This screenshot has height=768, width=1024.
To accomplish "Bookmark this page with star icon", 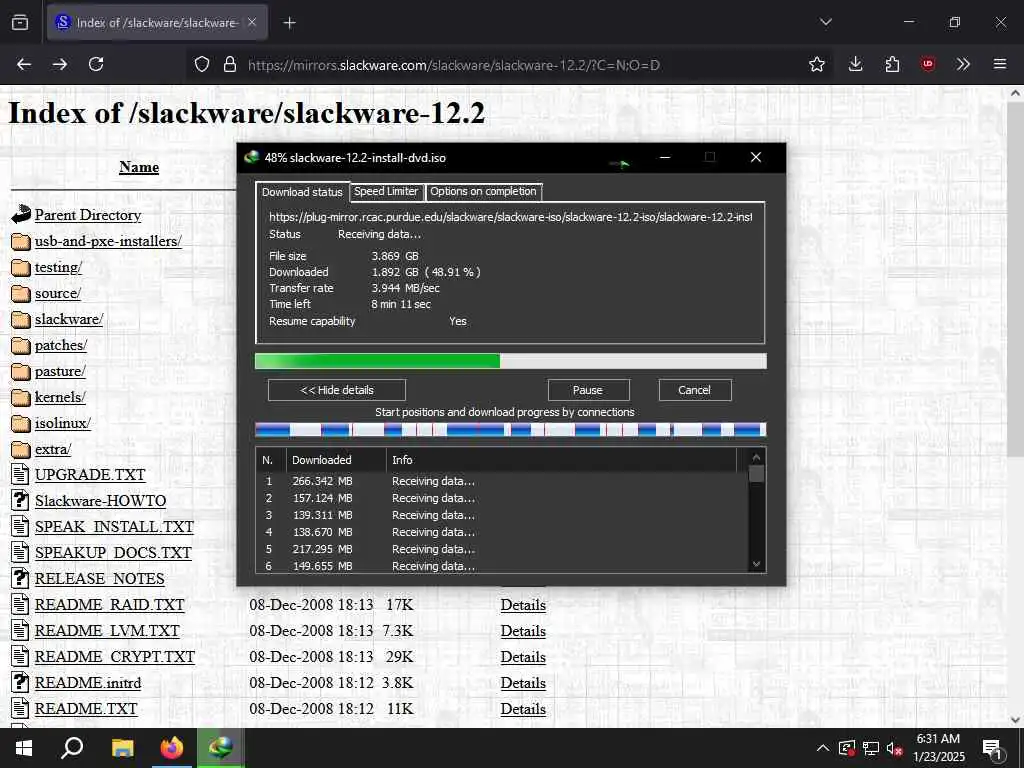I will pos(816,64).
